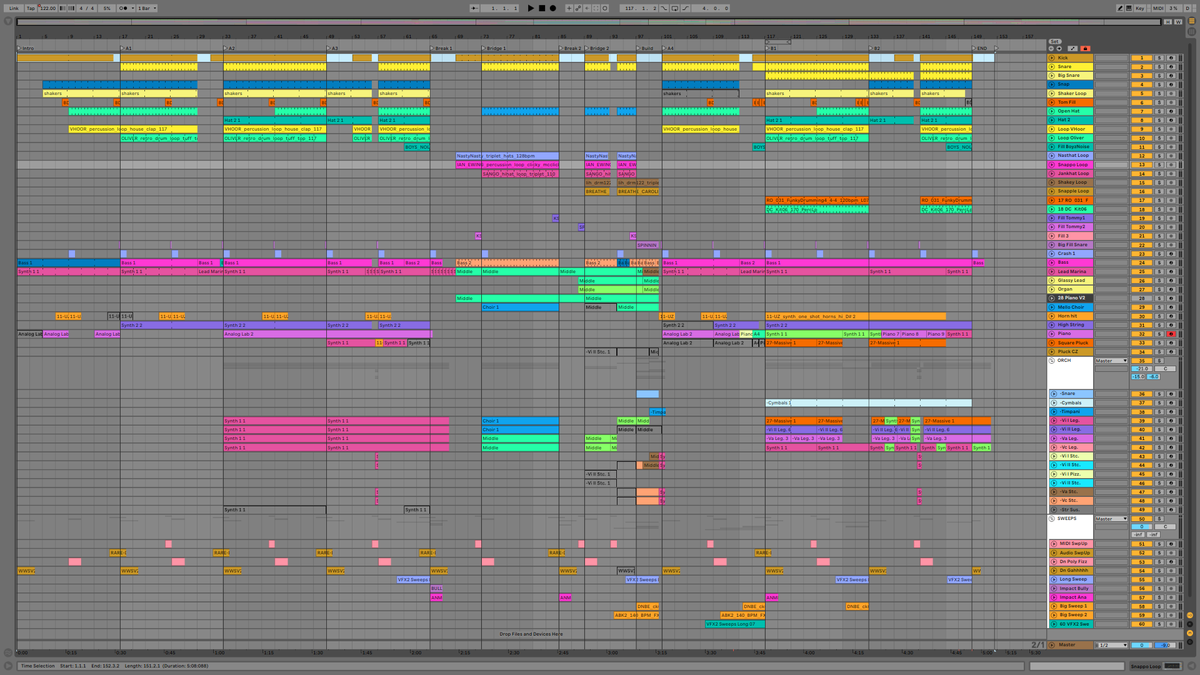Toggle Draw Mode pencil icon

coord(1120,8)
